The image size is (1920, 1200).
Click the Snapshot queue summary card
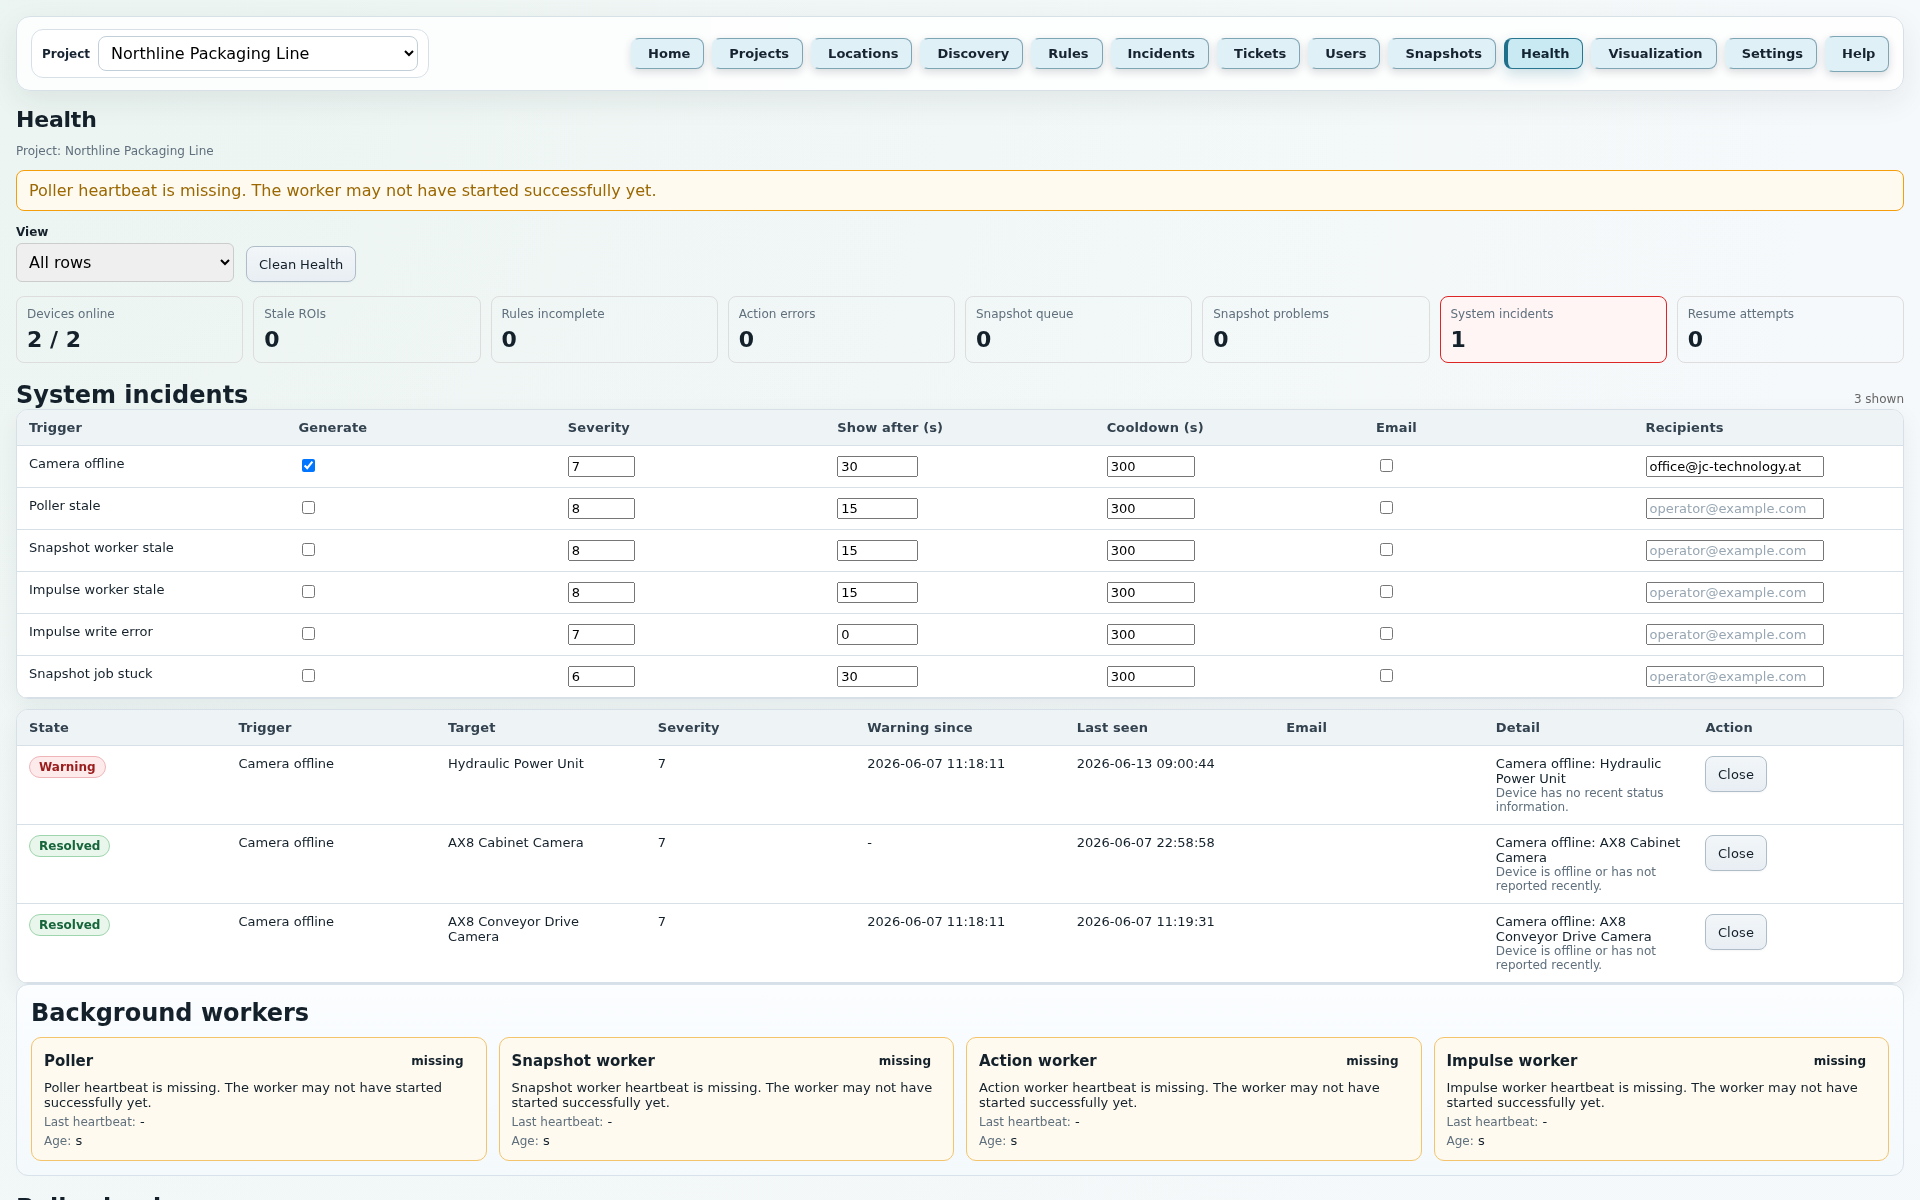(x=1078, y=329)
